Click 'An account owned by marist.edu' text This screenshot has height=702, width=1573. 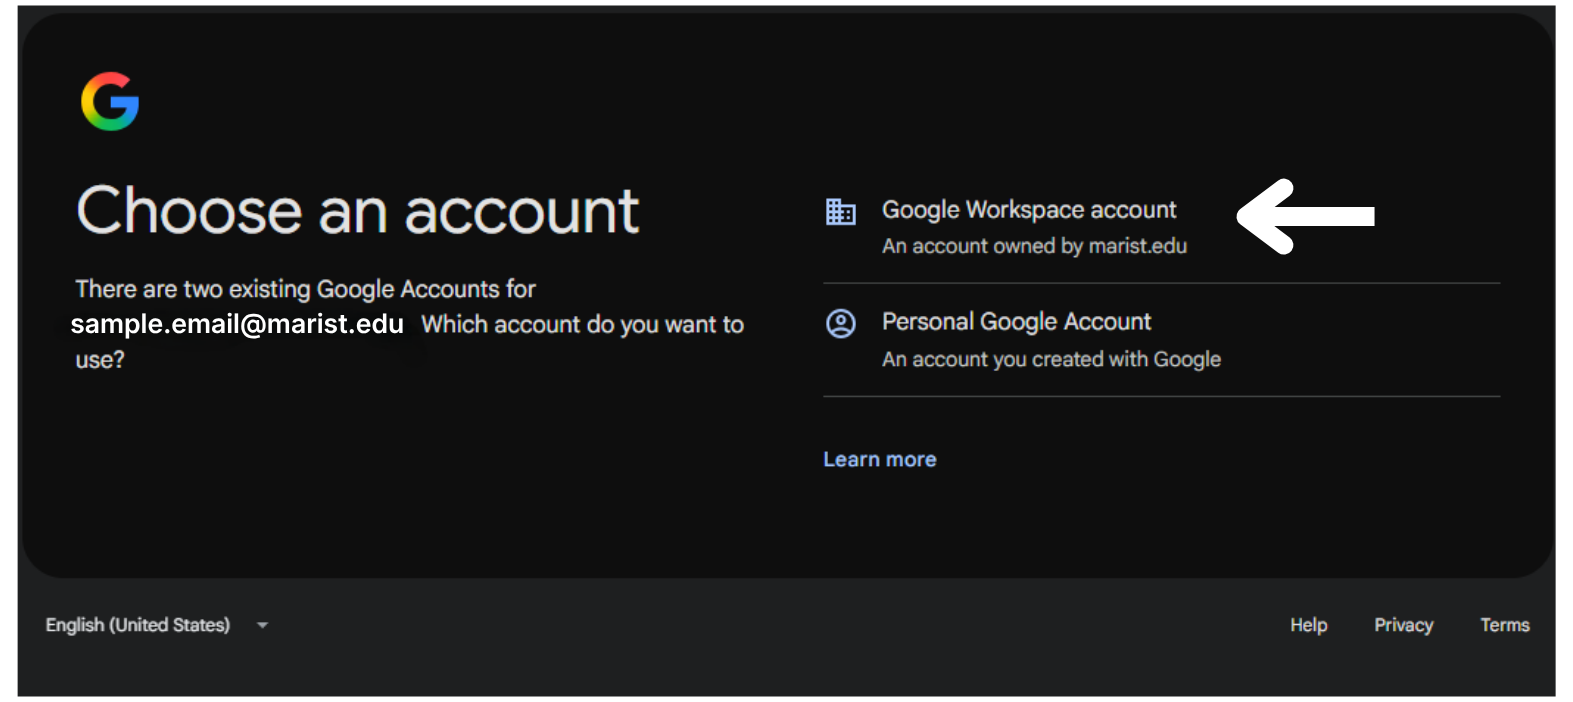click(x=1034, y=246)
